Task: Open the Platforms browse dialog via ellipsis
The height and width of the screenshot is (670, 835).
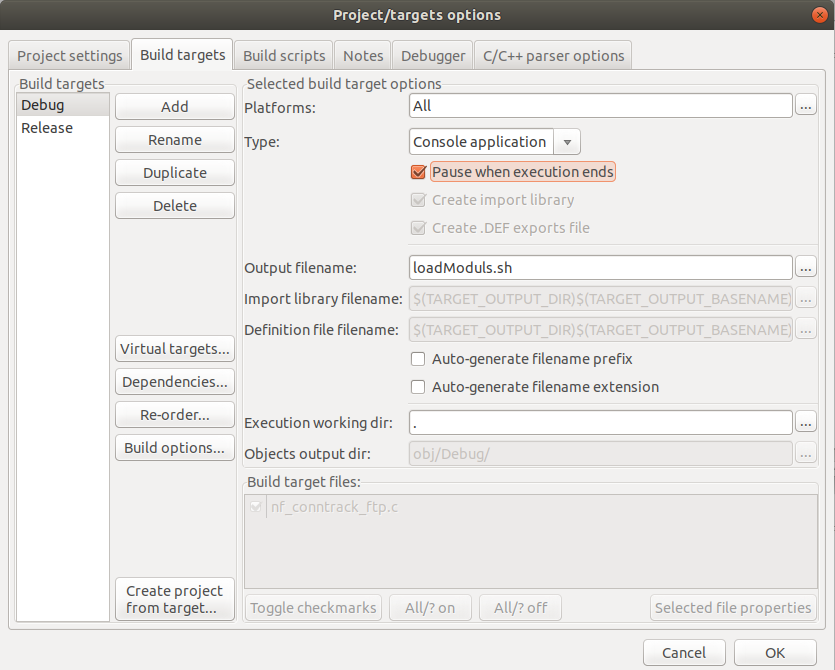Action: (x=806, y=105)
